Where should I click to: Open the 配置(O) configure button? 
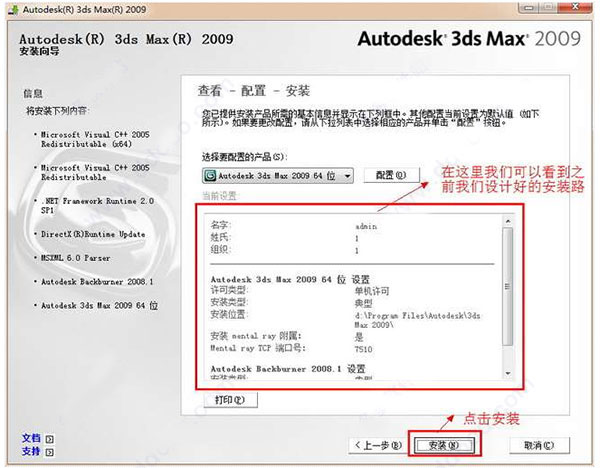391,175
